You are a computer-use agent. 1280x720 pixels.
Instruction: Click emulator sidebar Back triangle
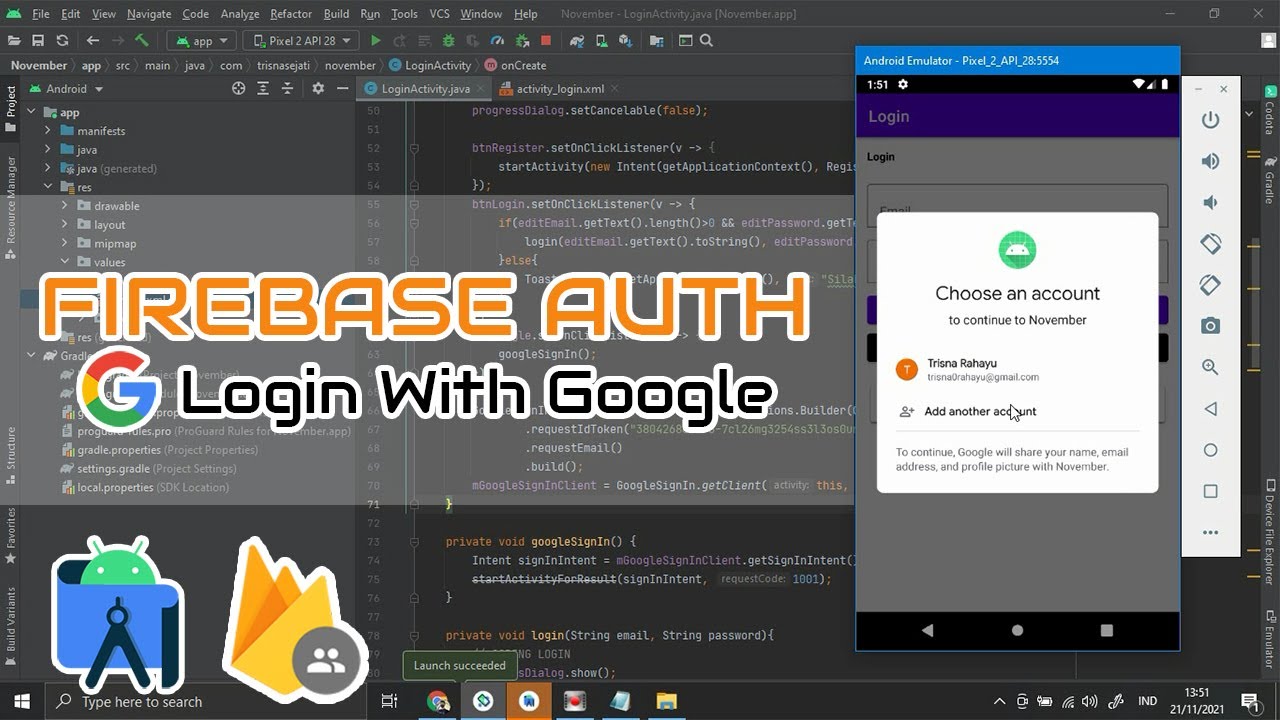(x=1210, y=409)
